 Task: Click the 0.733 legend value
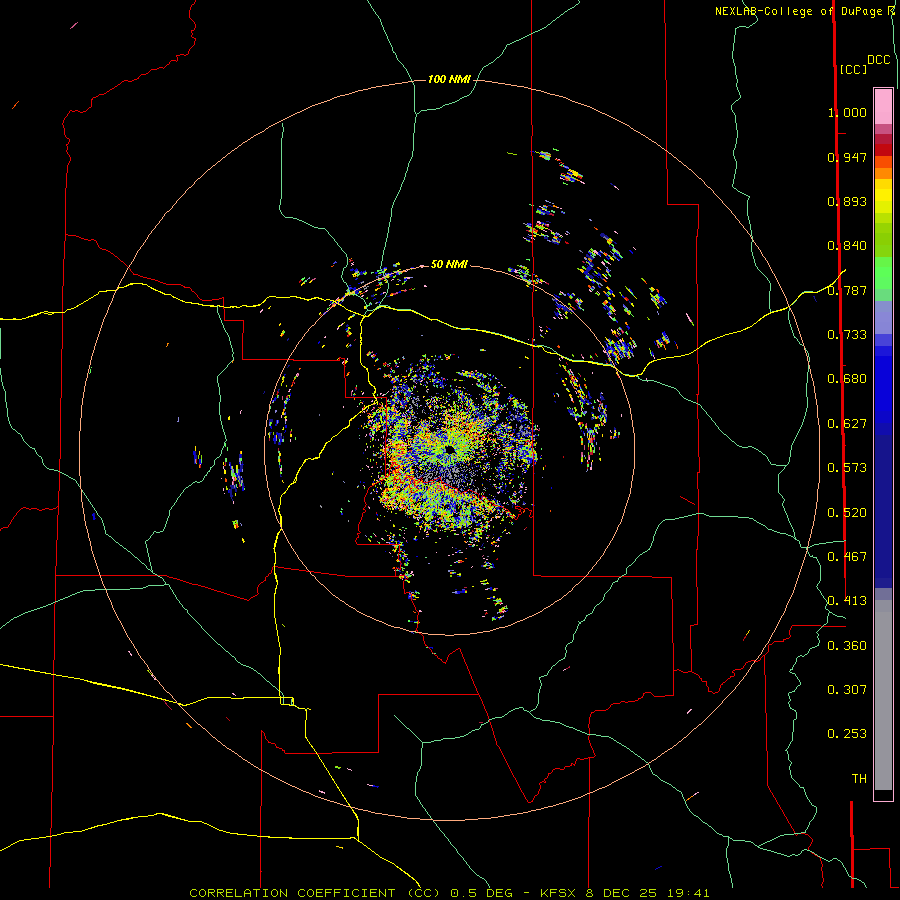point(847,335)
